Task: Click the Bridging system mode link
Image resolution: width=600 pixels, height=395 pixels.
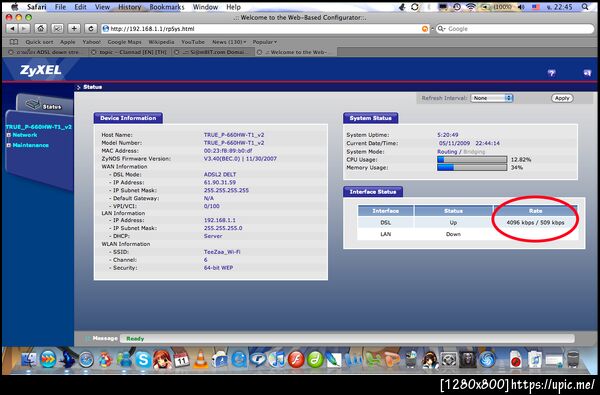Action: coord(474,152)
